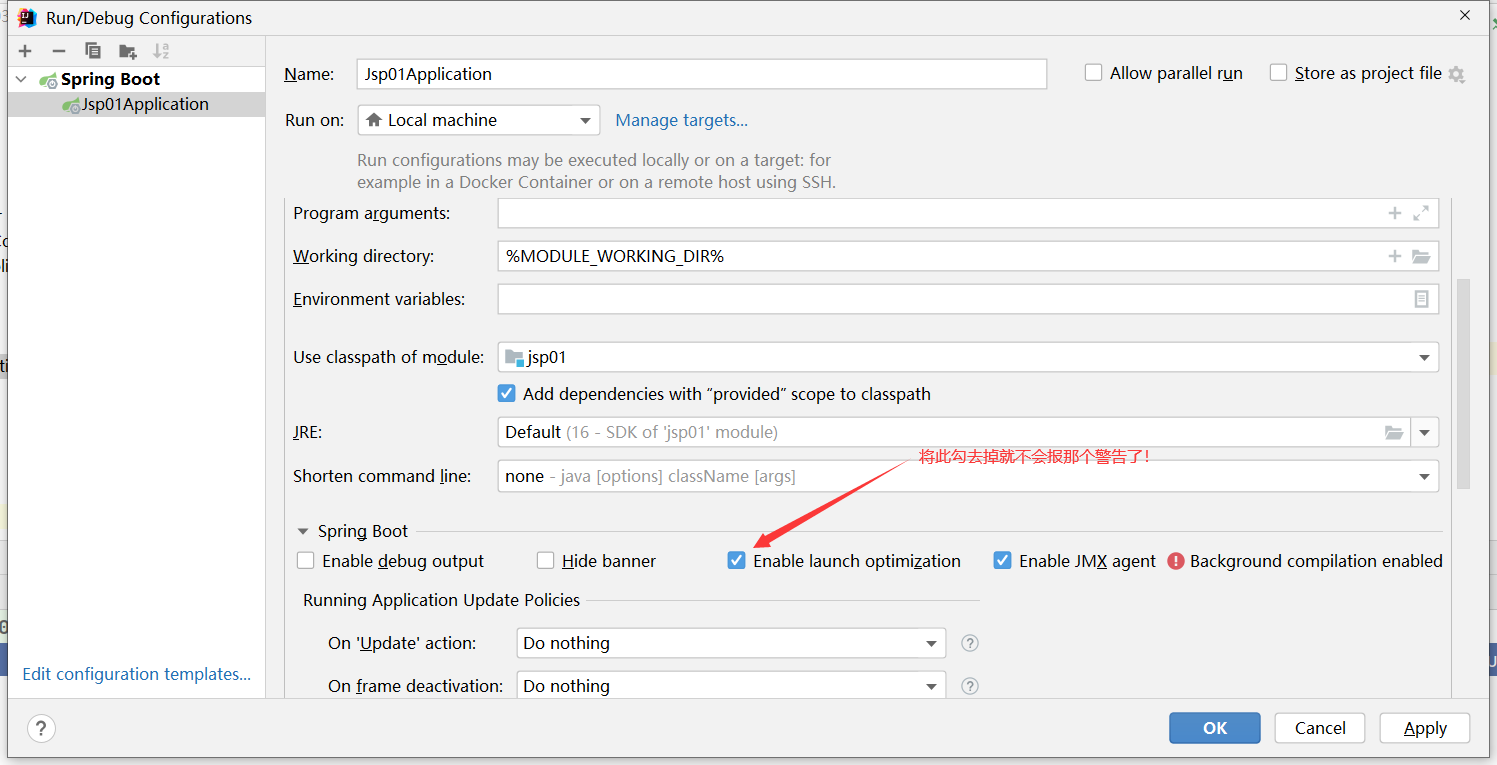Enable Store as project file
The width and height of the screenshot is (1497, 765).
1278,73
